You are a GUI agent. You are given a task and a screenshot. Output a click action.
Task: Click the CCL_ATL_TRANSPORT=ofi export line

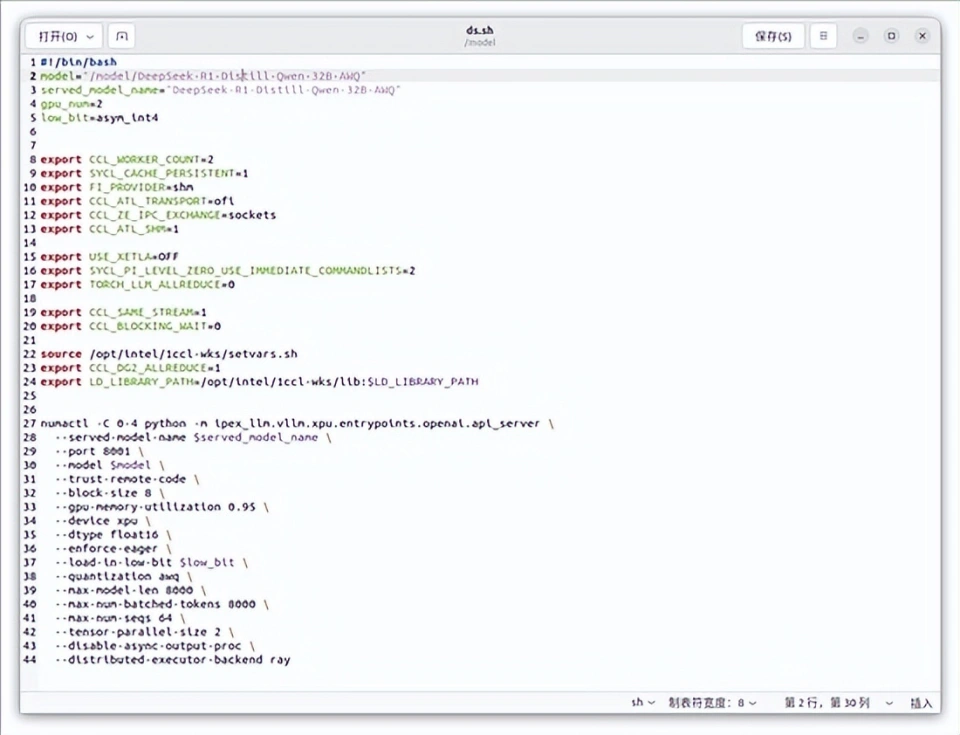(137, 201)
